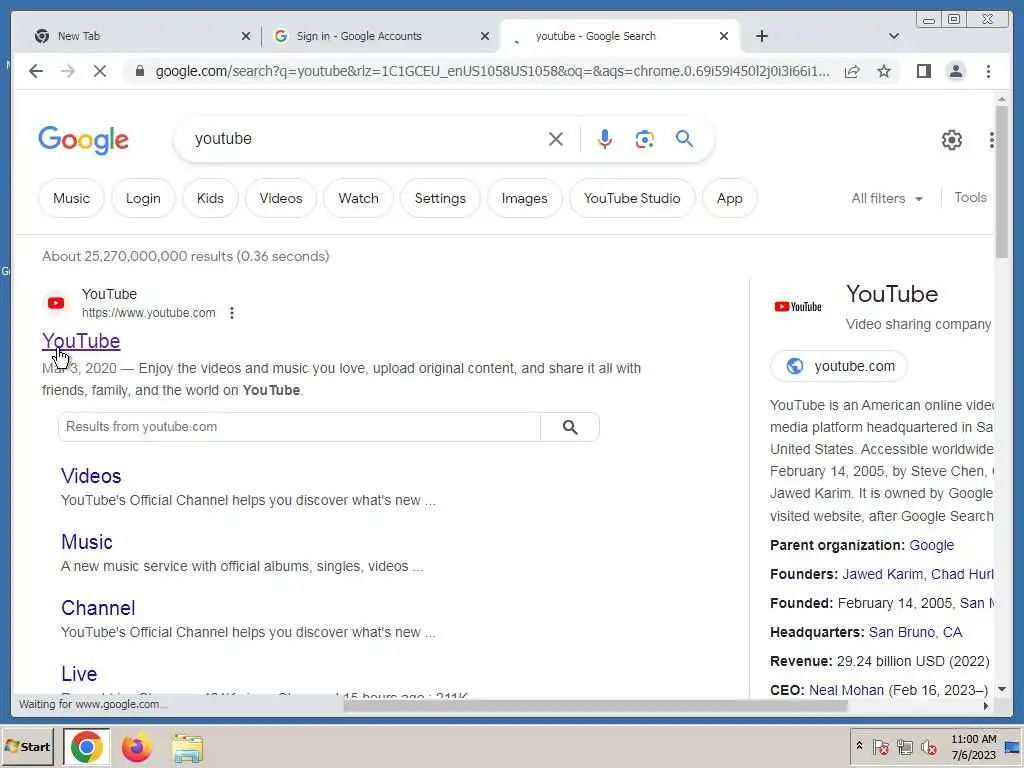This screenshot has width=1024, height=768.
Task: Expand the All filters dropdown
Action: point(887,199)
